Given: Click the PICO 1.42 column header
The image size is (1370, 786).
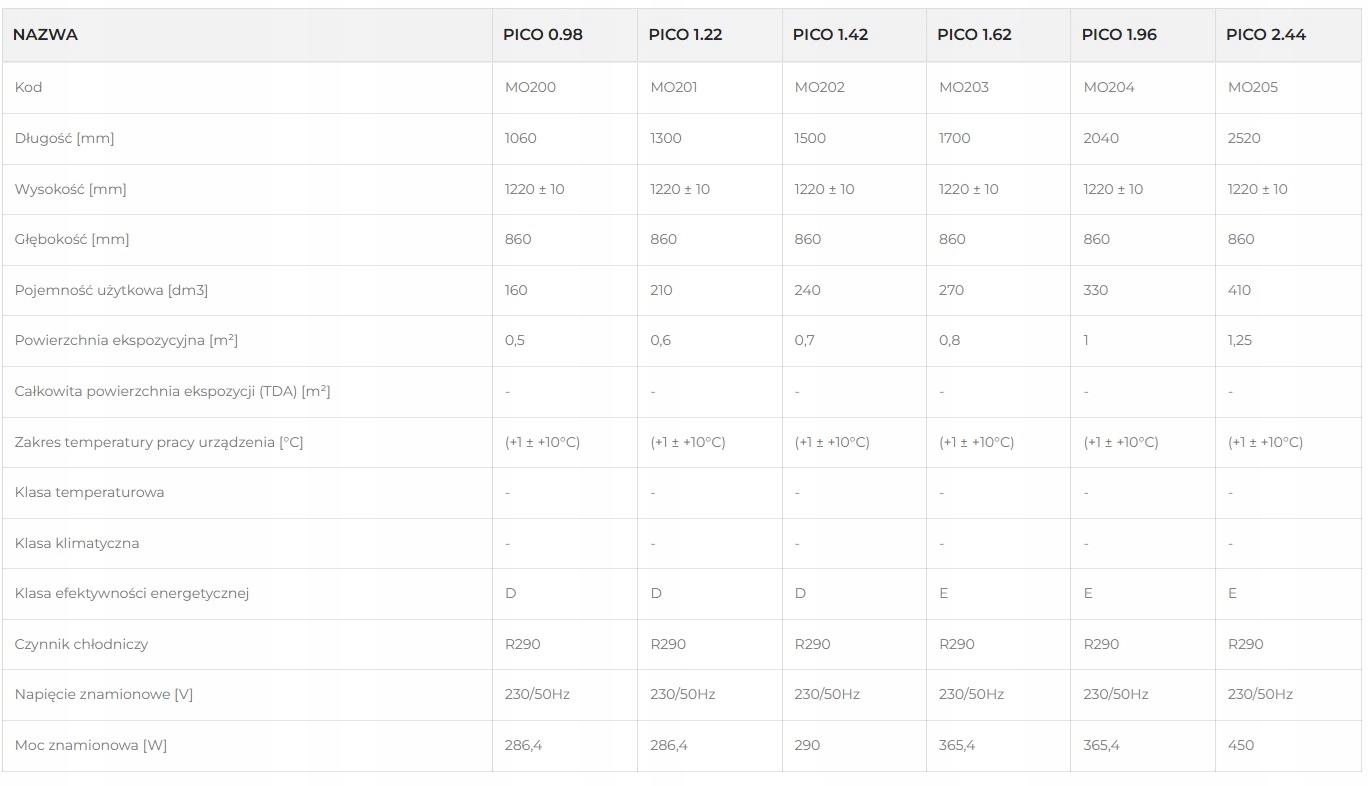Looking at the screenshot, I should (830, 35).
